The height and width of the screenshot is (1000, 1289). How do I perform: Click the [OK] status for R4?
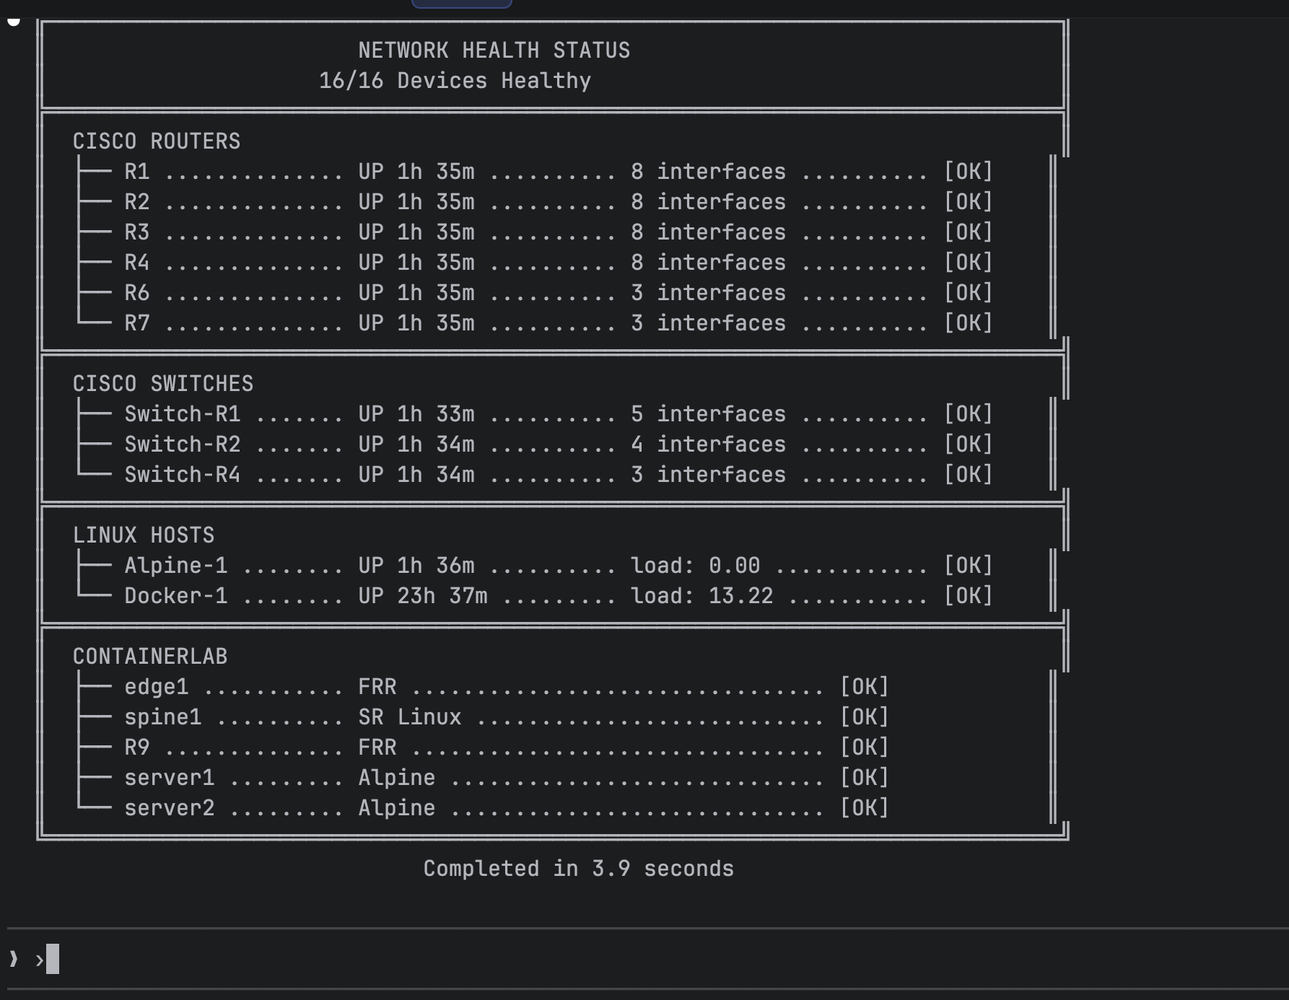click(968, 263)
